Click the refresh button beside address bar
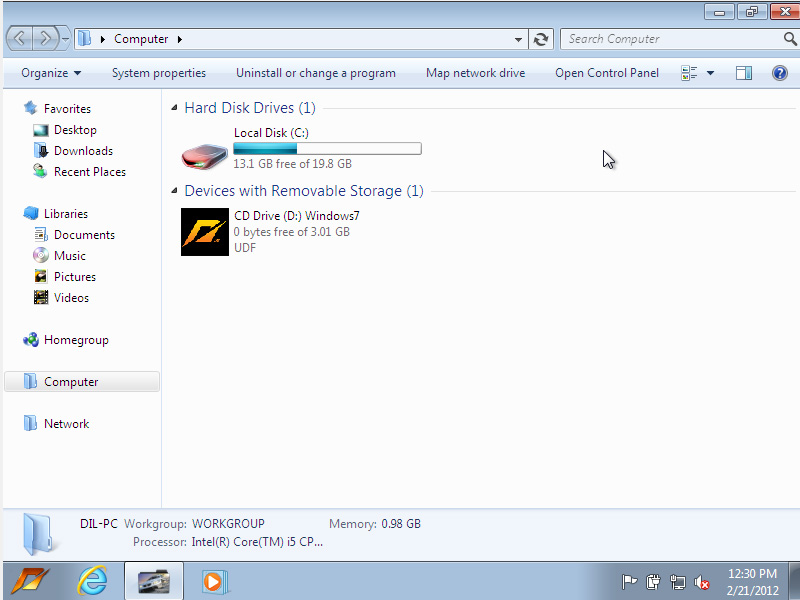This screenshot has width=800, height=600. pyautogui.click(x=541, y=39)
